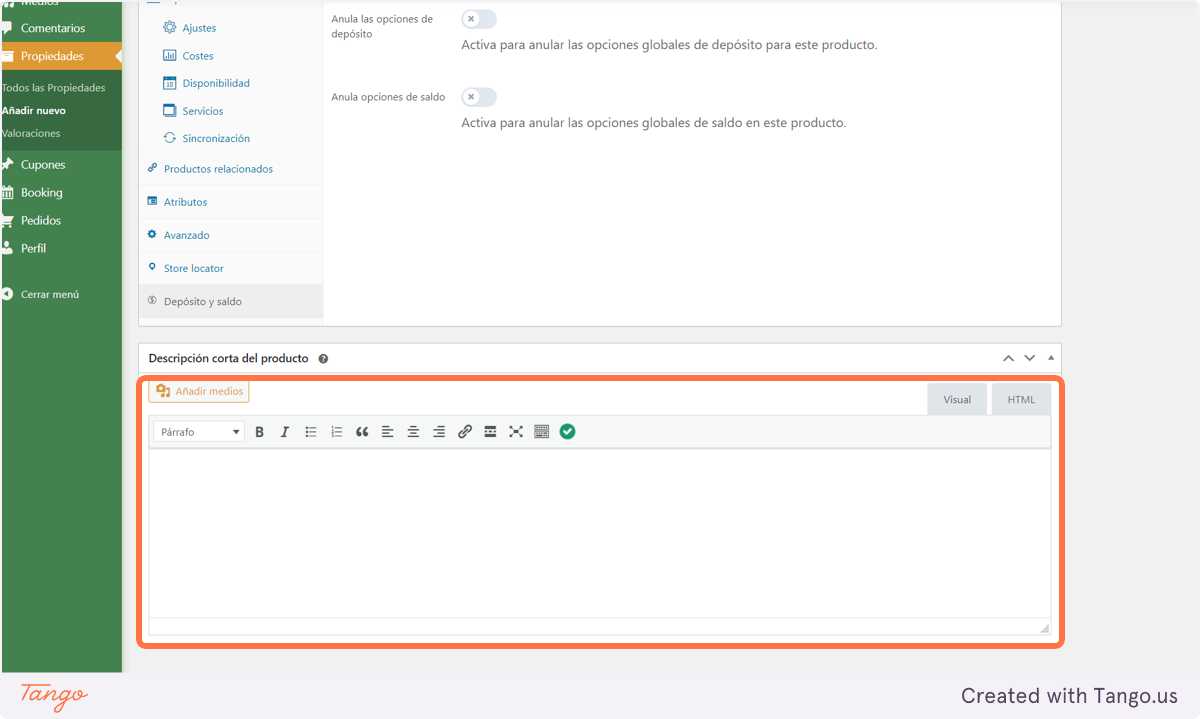
Task: Align text right
Action: tap(439, 432)
